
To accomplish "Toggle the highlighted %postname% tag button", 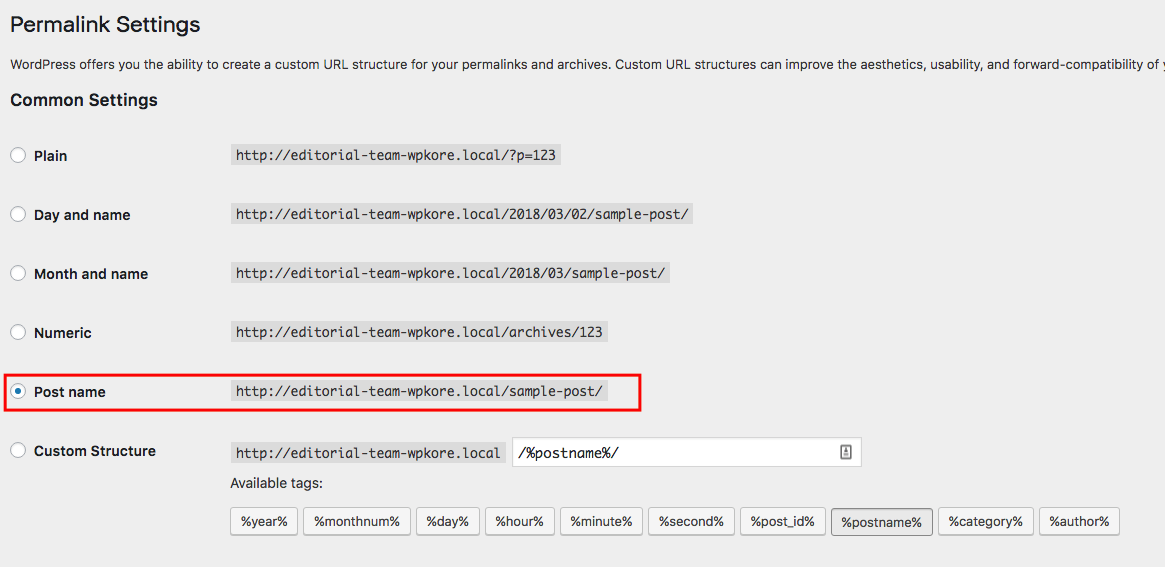I will point(881,522).
